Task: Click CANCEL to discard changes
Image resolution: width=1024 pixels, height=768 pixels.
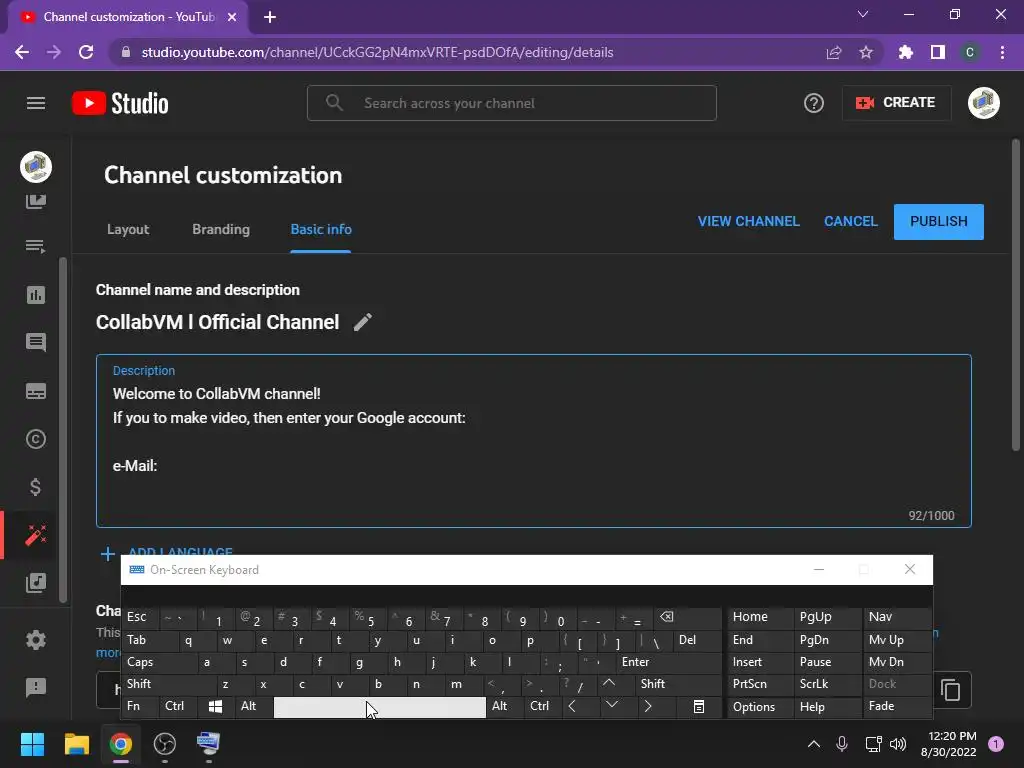Action: [x=850, y=221]
